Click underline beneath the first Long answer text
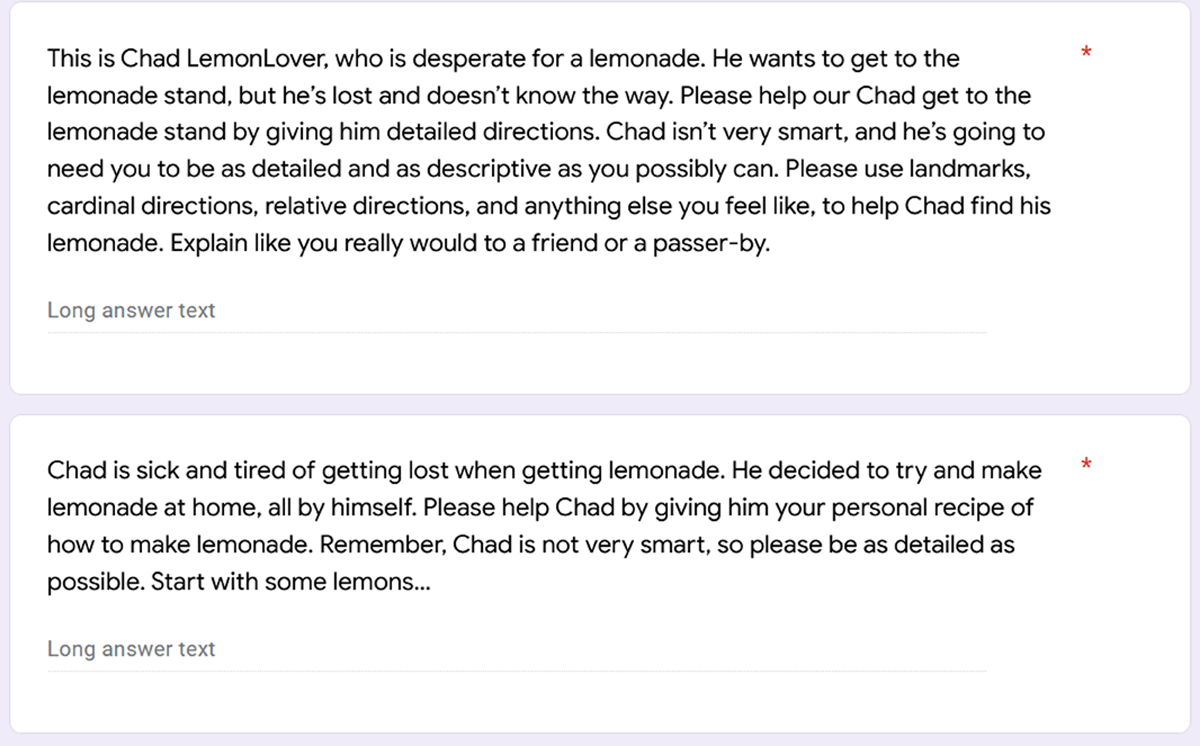The width and height of the screenshot is (1200, 746). tap(516, 332)
